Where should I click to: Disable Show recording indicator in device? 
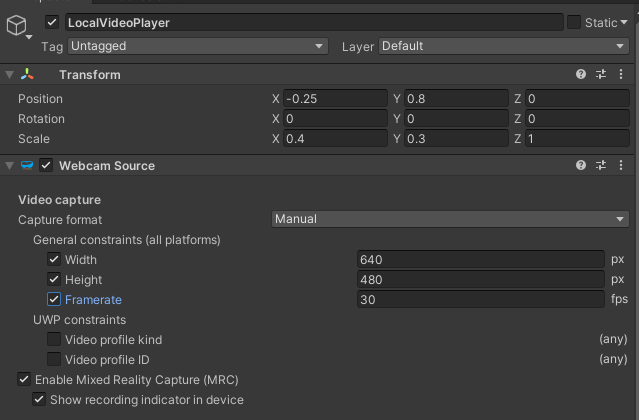point(39,399)
